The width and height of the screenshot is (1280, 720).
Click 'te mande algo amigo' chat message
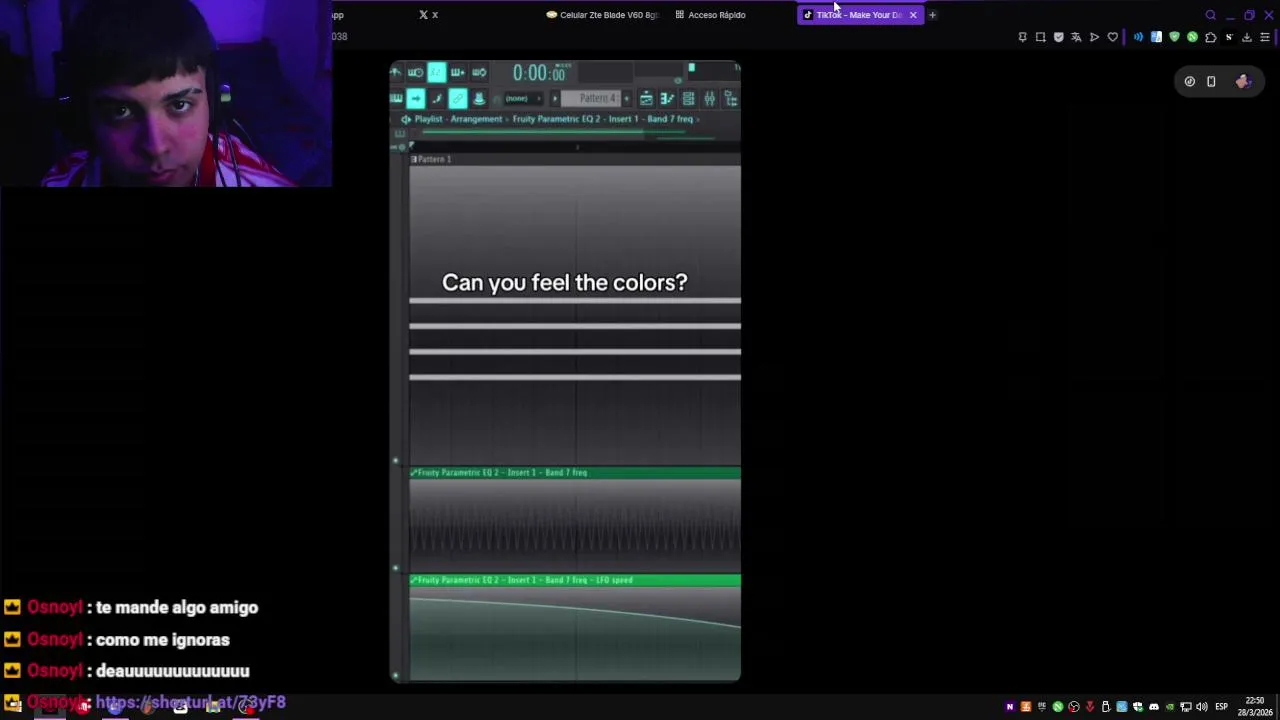177,607
